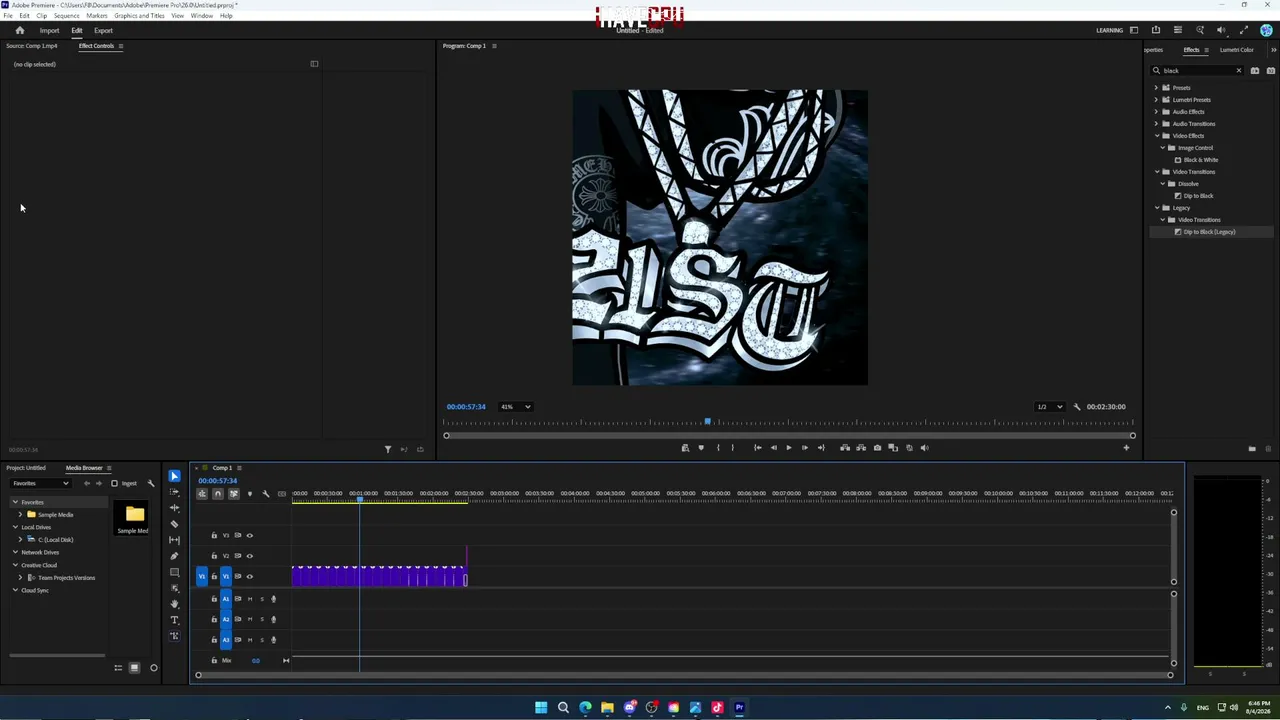Click the Home icon in the top bar
This screenshot has height=720, width=1280.
click(x=19, y=30)
